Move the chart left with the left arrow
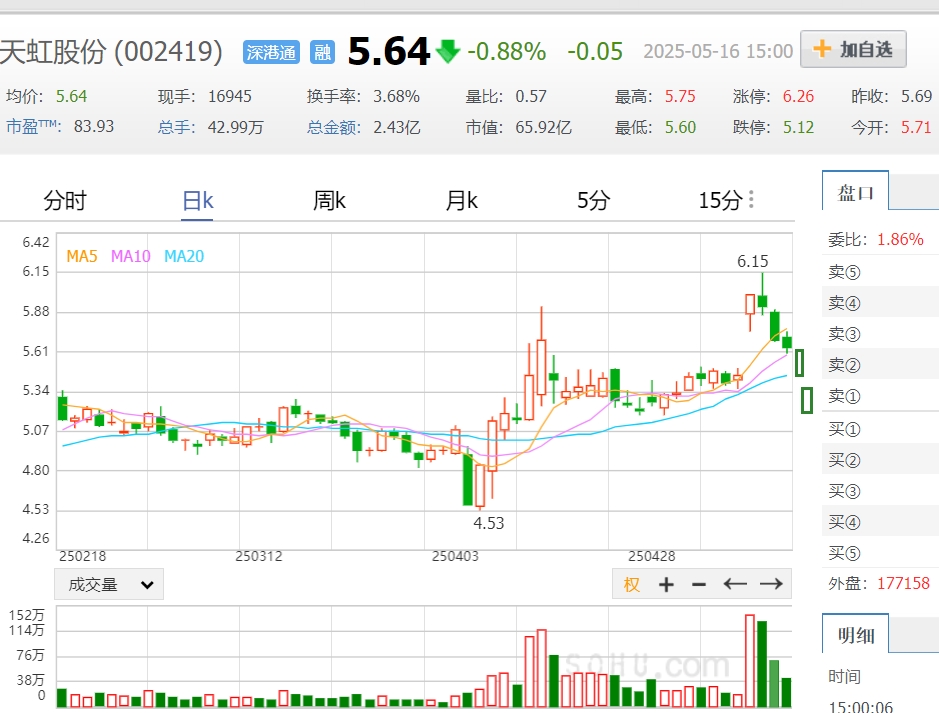Viewport: 939px width, 713px height. coord(735,584)
